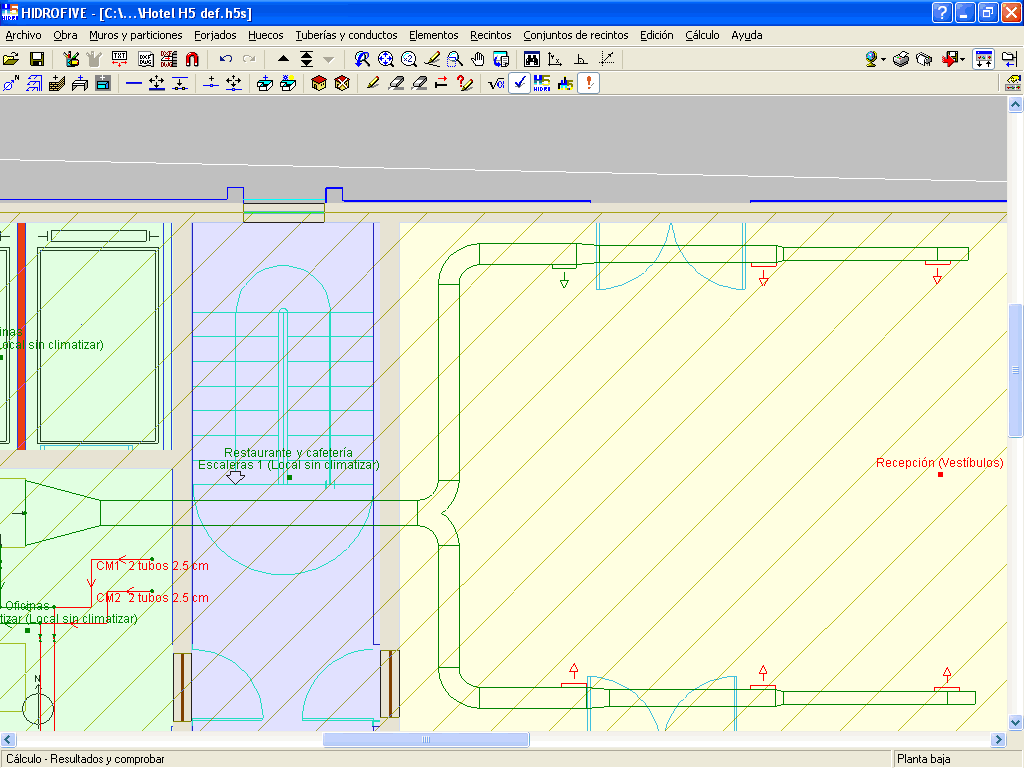Click the binoculars search icon
The image size is (1024, 768).
click(x=532, y=59)
